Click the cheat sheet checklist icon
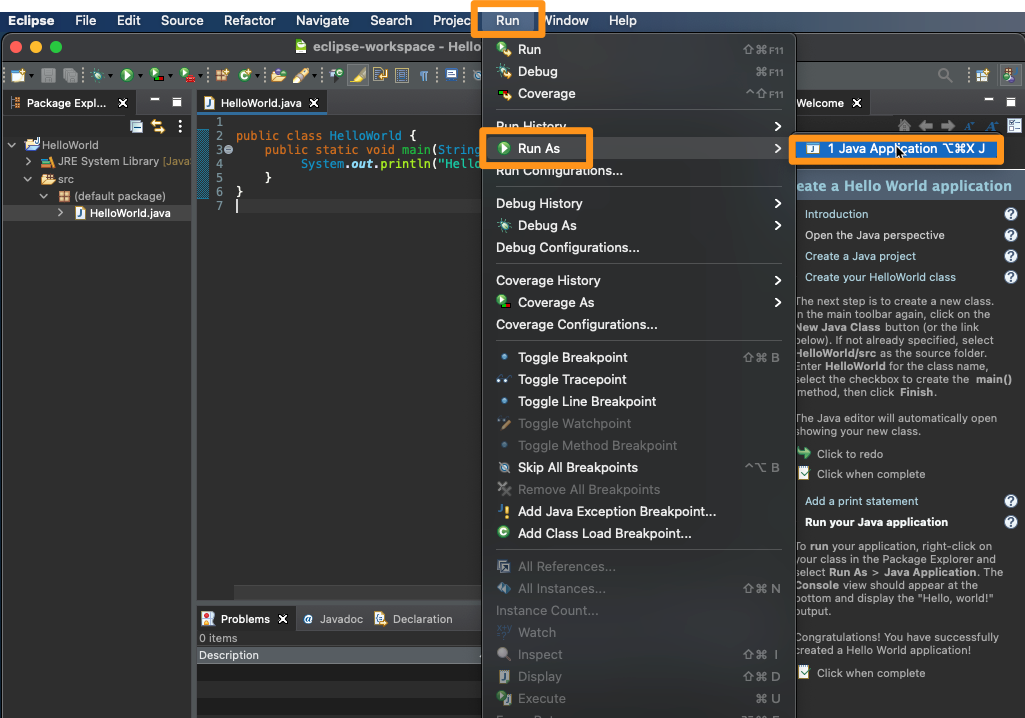The image size is (1025, 718). tap(1014, 126)
